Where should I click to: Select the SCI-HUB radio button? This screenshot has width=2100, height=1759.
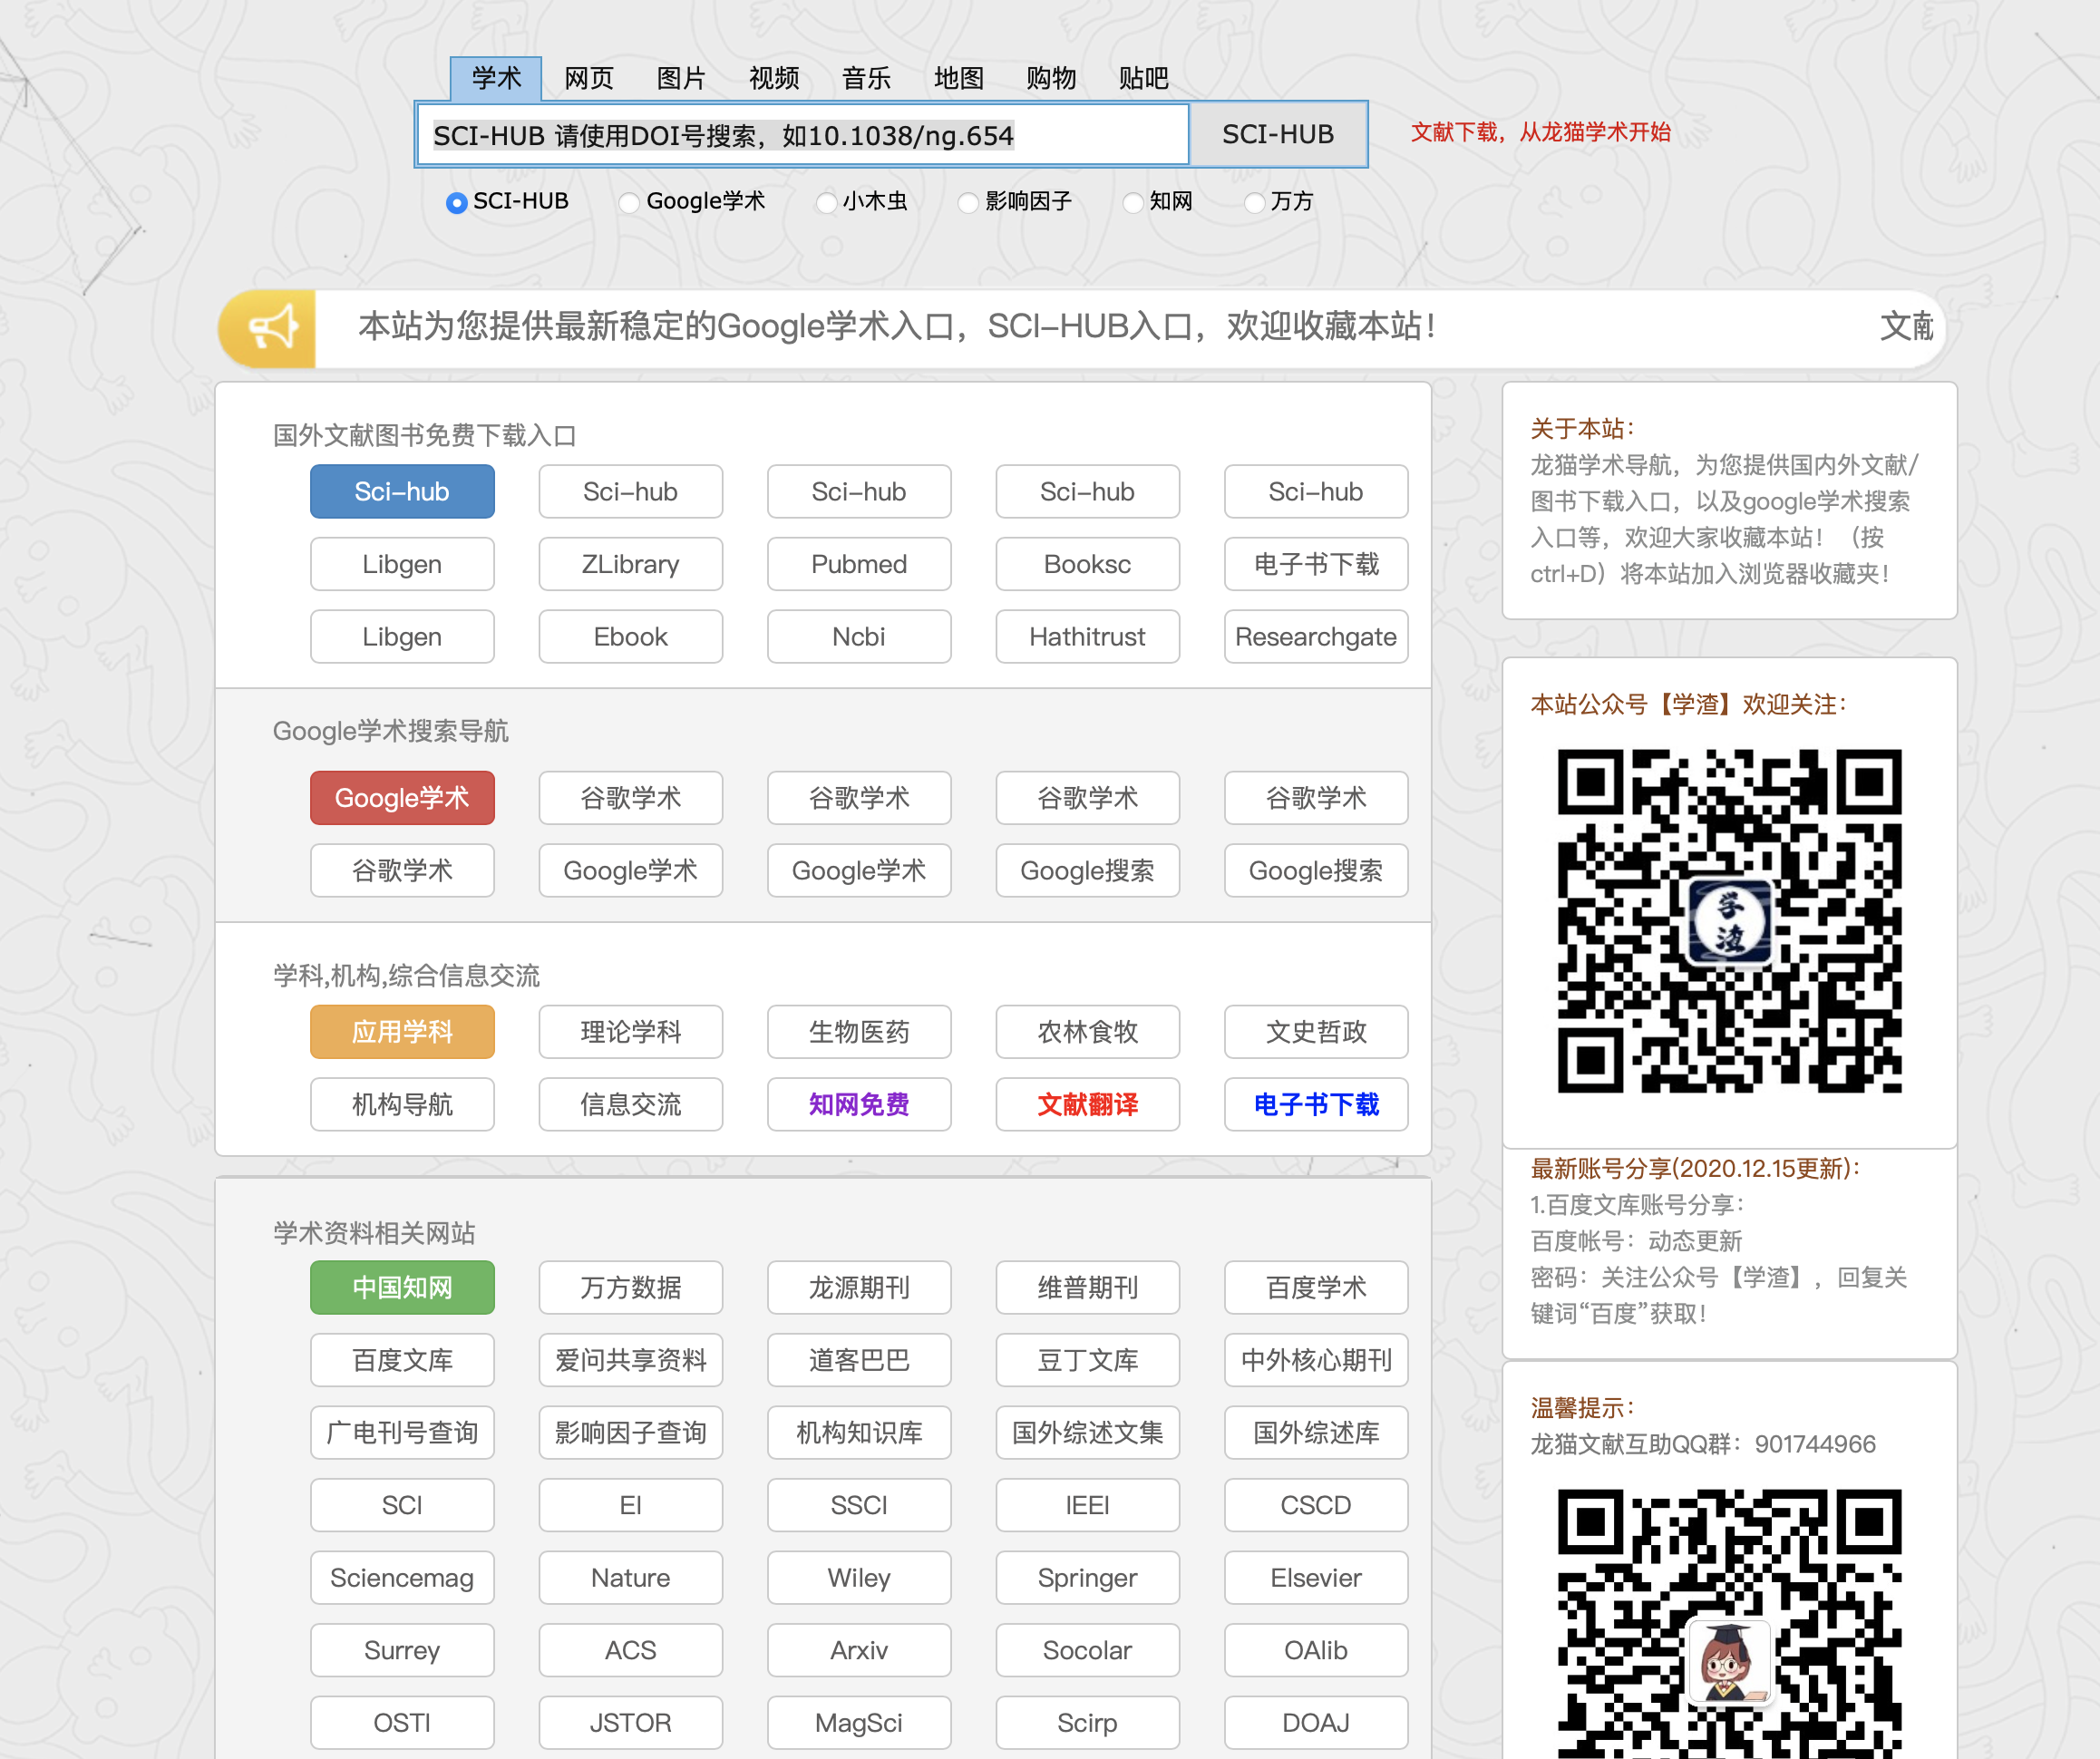tap(456, 202)
